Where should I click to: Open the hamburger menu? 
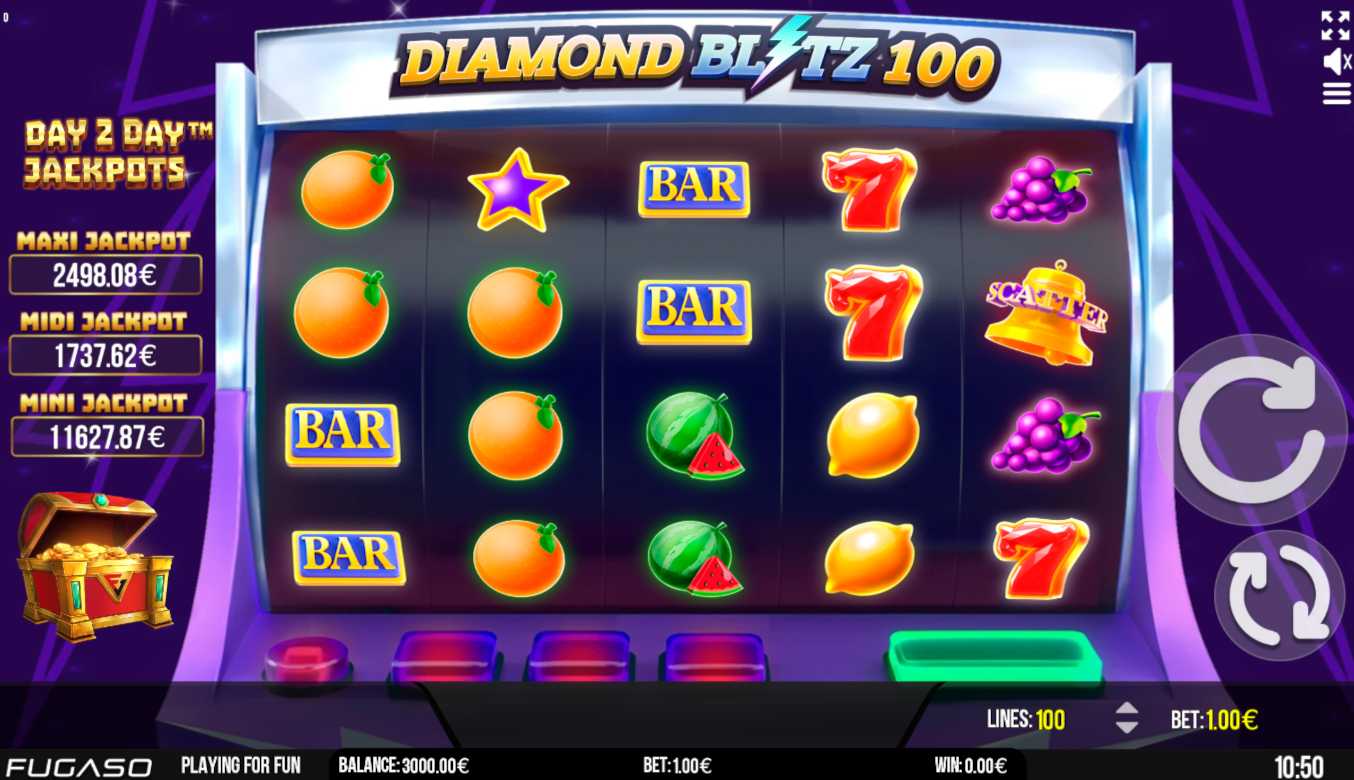(x=1336, y=94)
